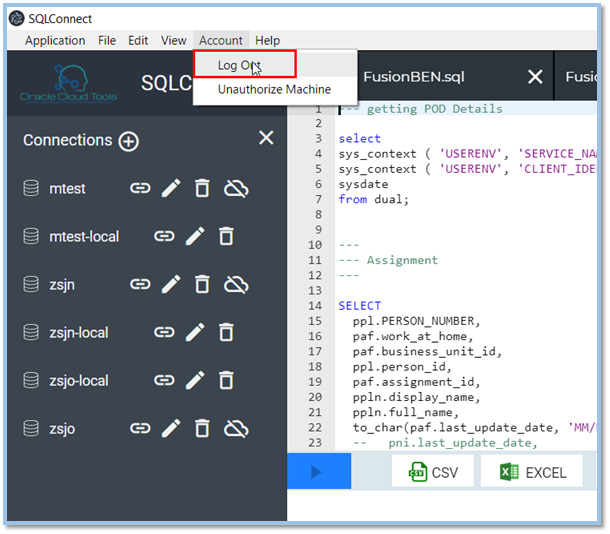Connect to zsjn-local with its link icon
The height and width of the screenshot is (534, 610).
point(164,332)
